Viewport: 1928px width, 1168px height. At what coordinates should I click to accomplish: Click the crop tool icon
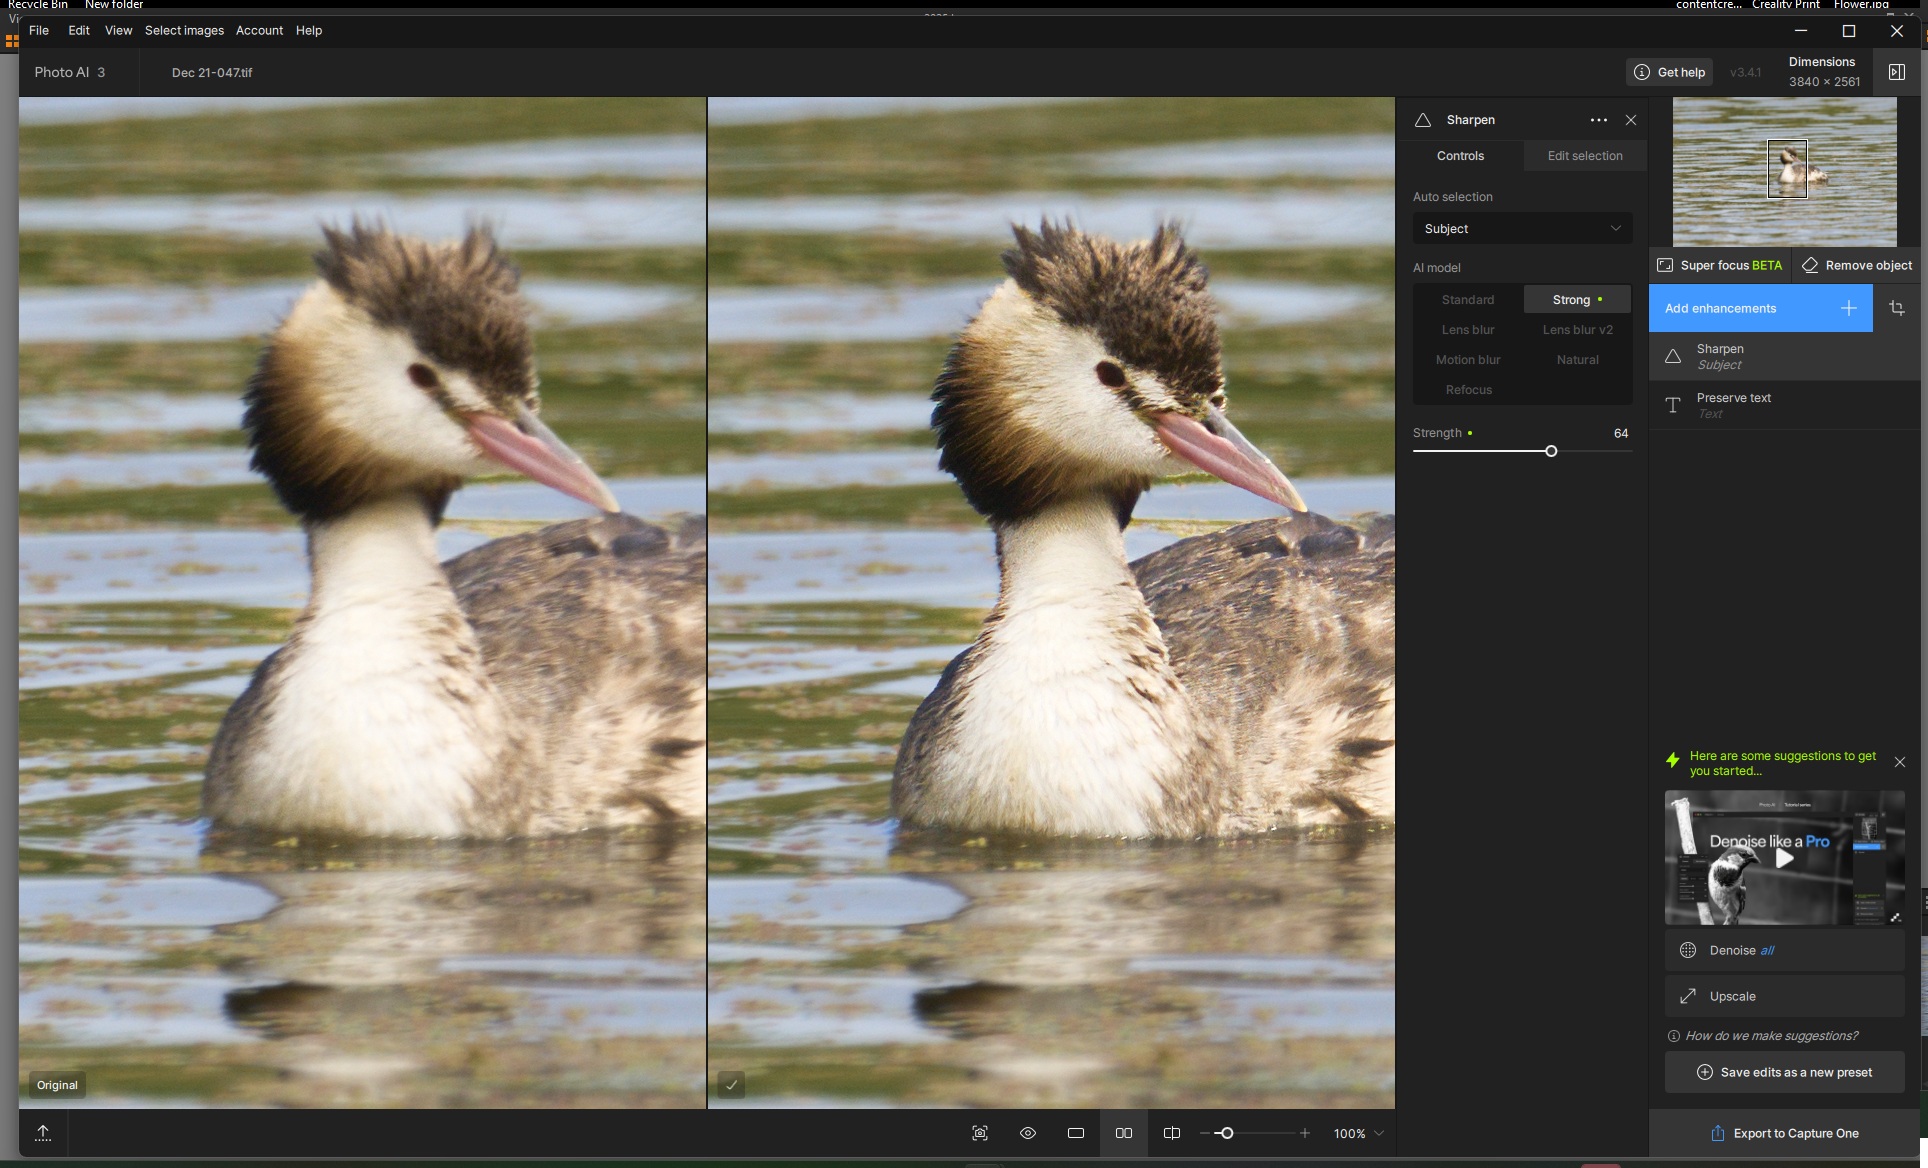point(1896,308)
